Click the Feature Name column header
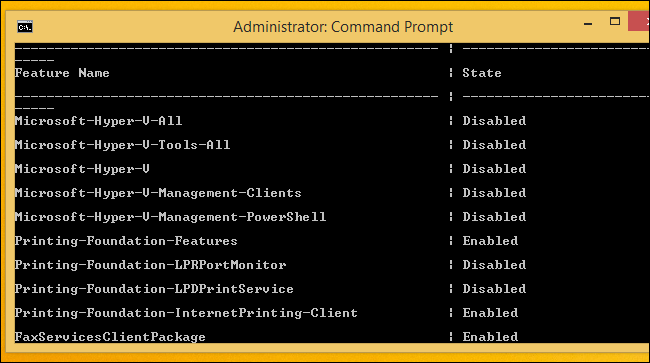The width and height of the screenshot is (650, 363). 62,73
